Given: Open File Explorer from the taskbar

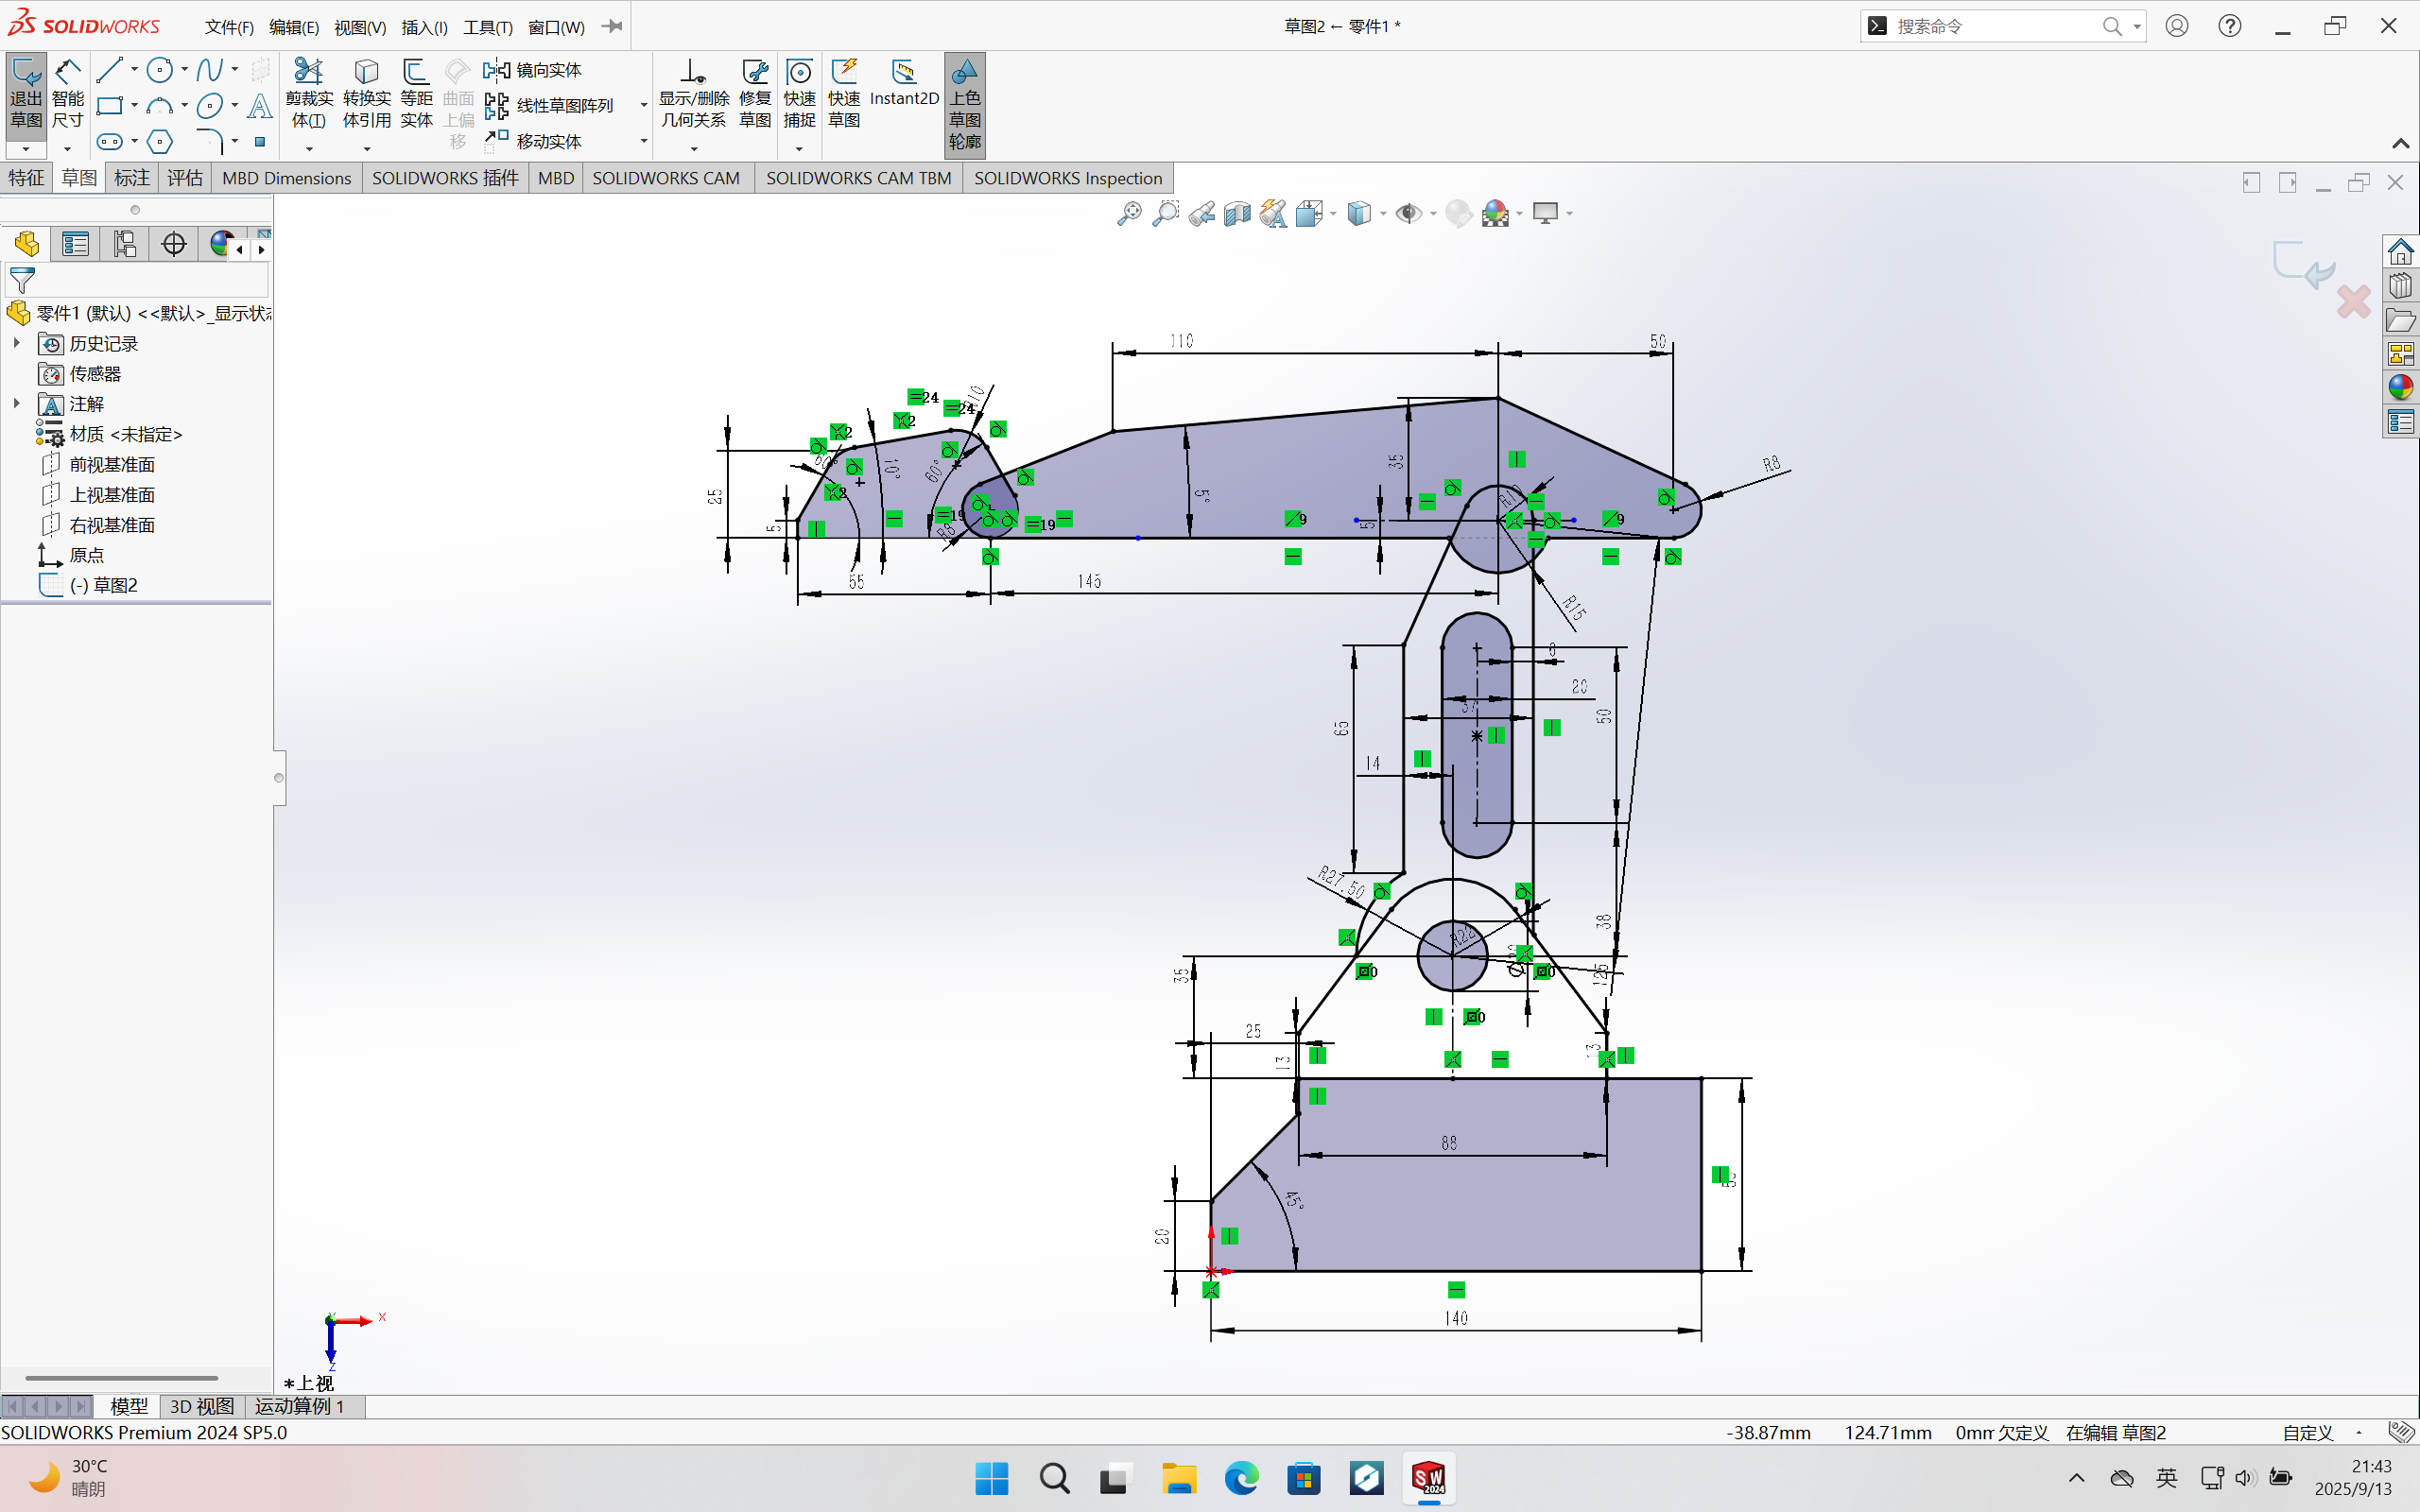Looking at the screenshot, I should 1179,1478.
